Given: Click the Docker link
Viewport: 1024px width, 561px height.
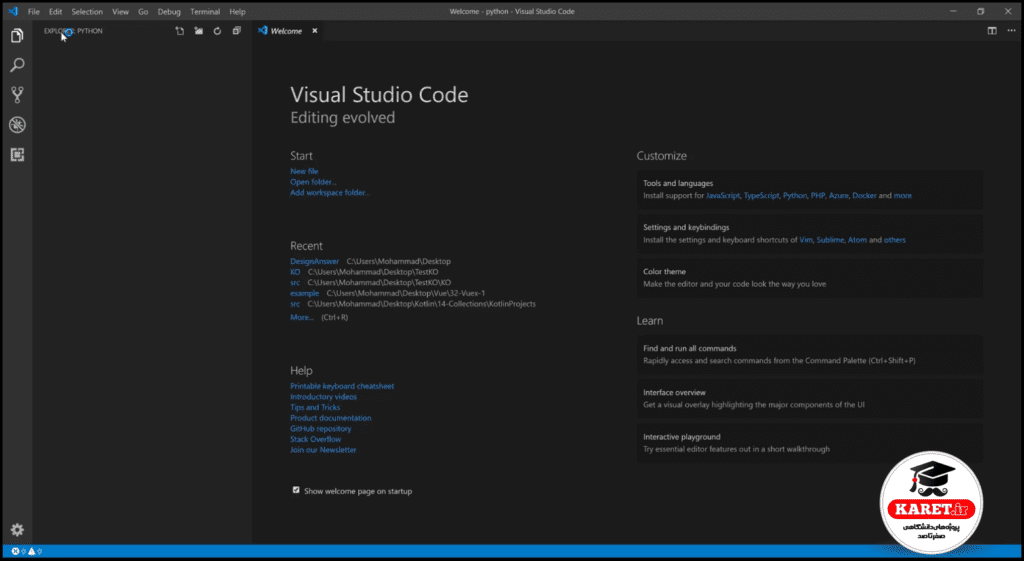Looking at the screenshot, I should [x=864, y=195].
